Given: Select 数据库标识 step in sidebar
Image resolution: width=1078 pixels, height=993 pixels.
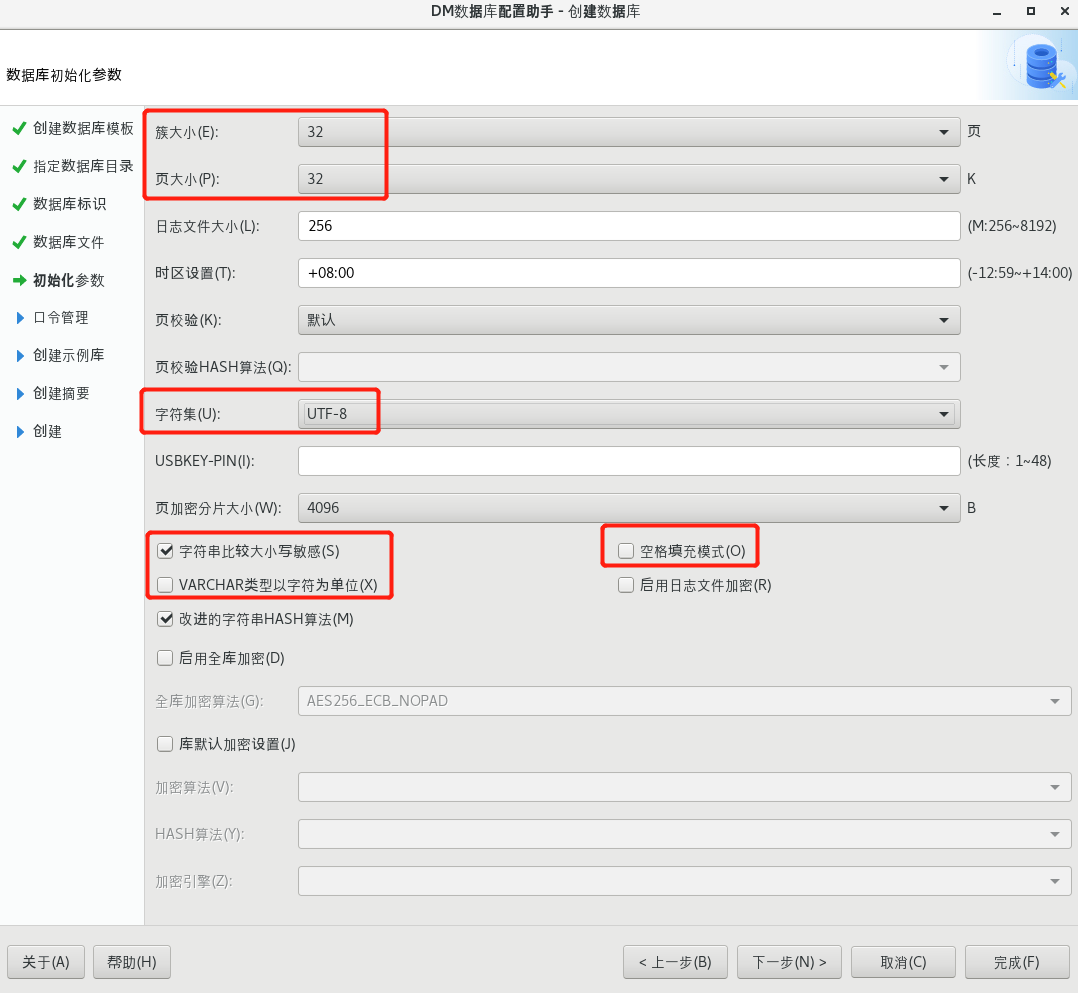Looking at the screenshot, I should 69,204.
